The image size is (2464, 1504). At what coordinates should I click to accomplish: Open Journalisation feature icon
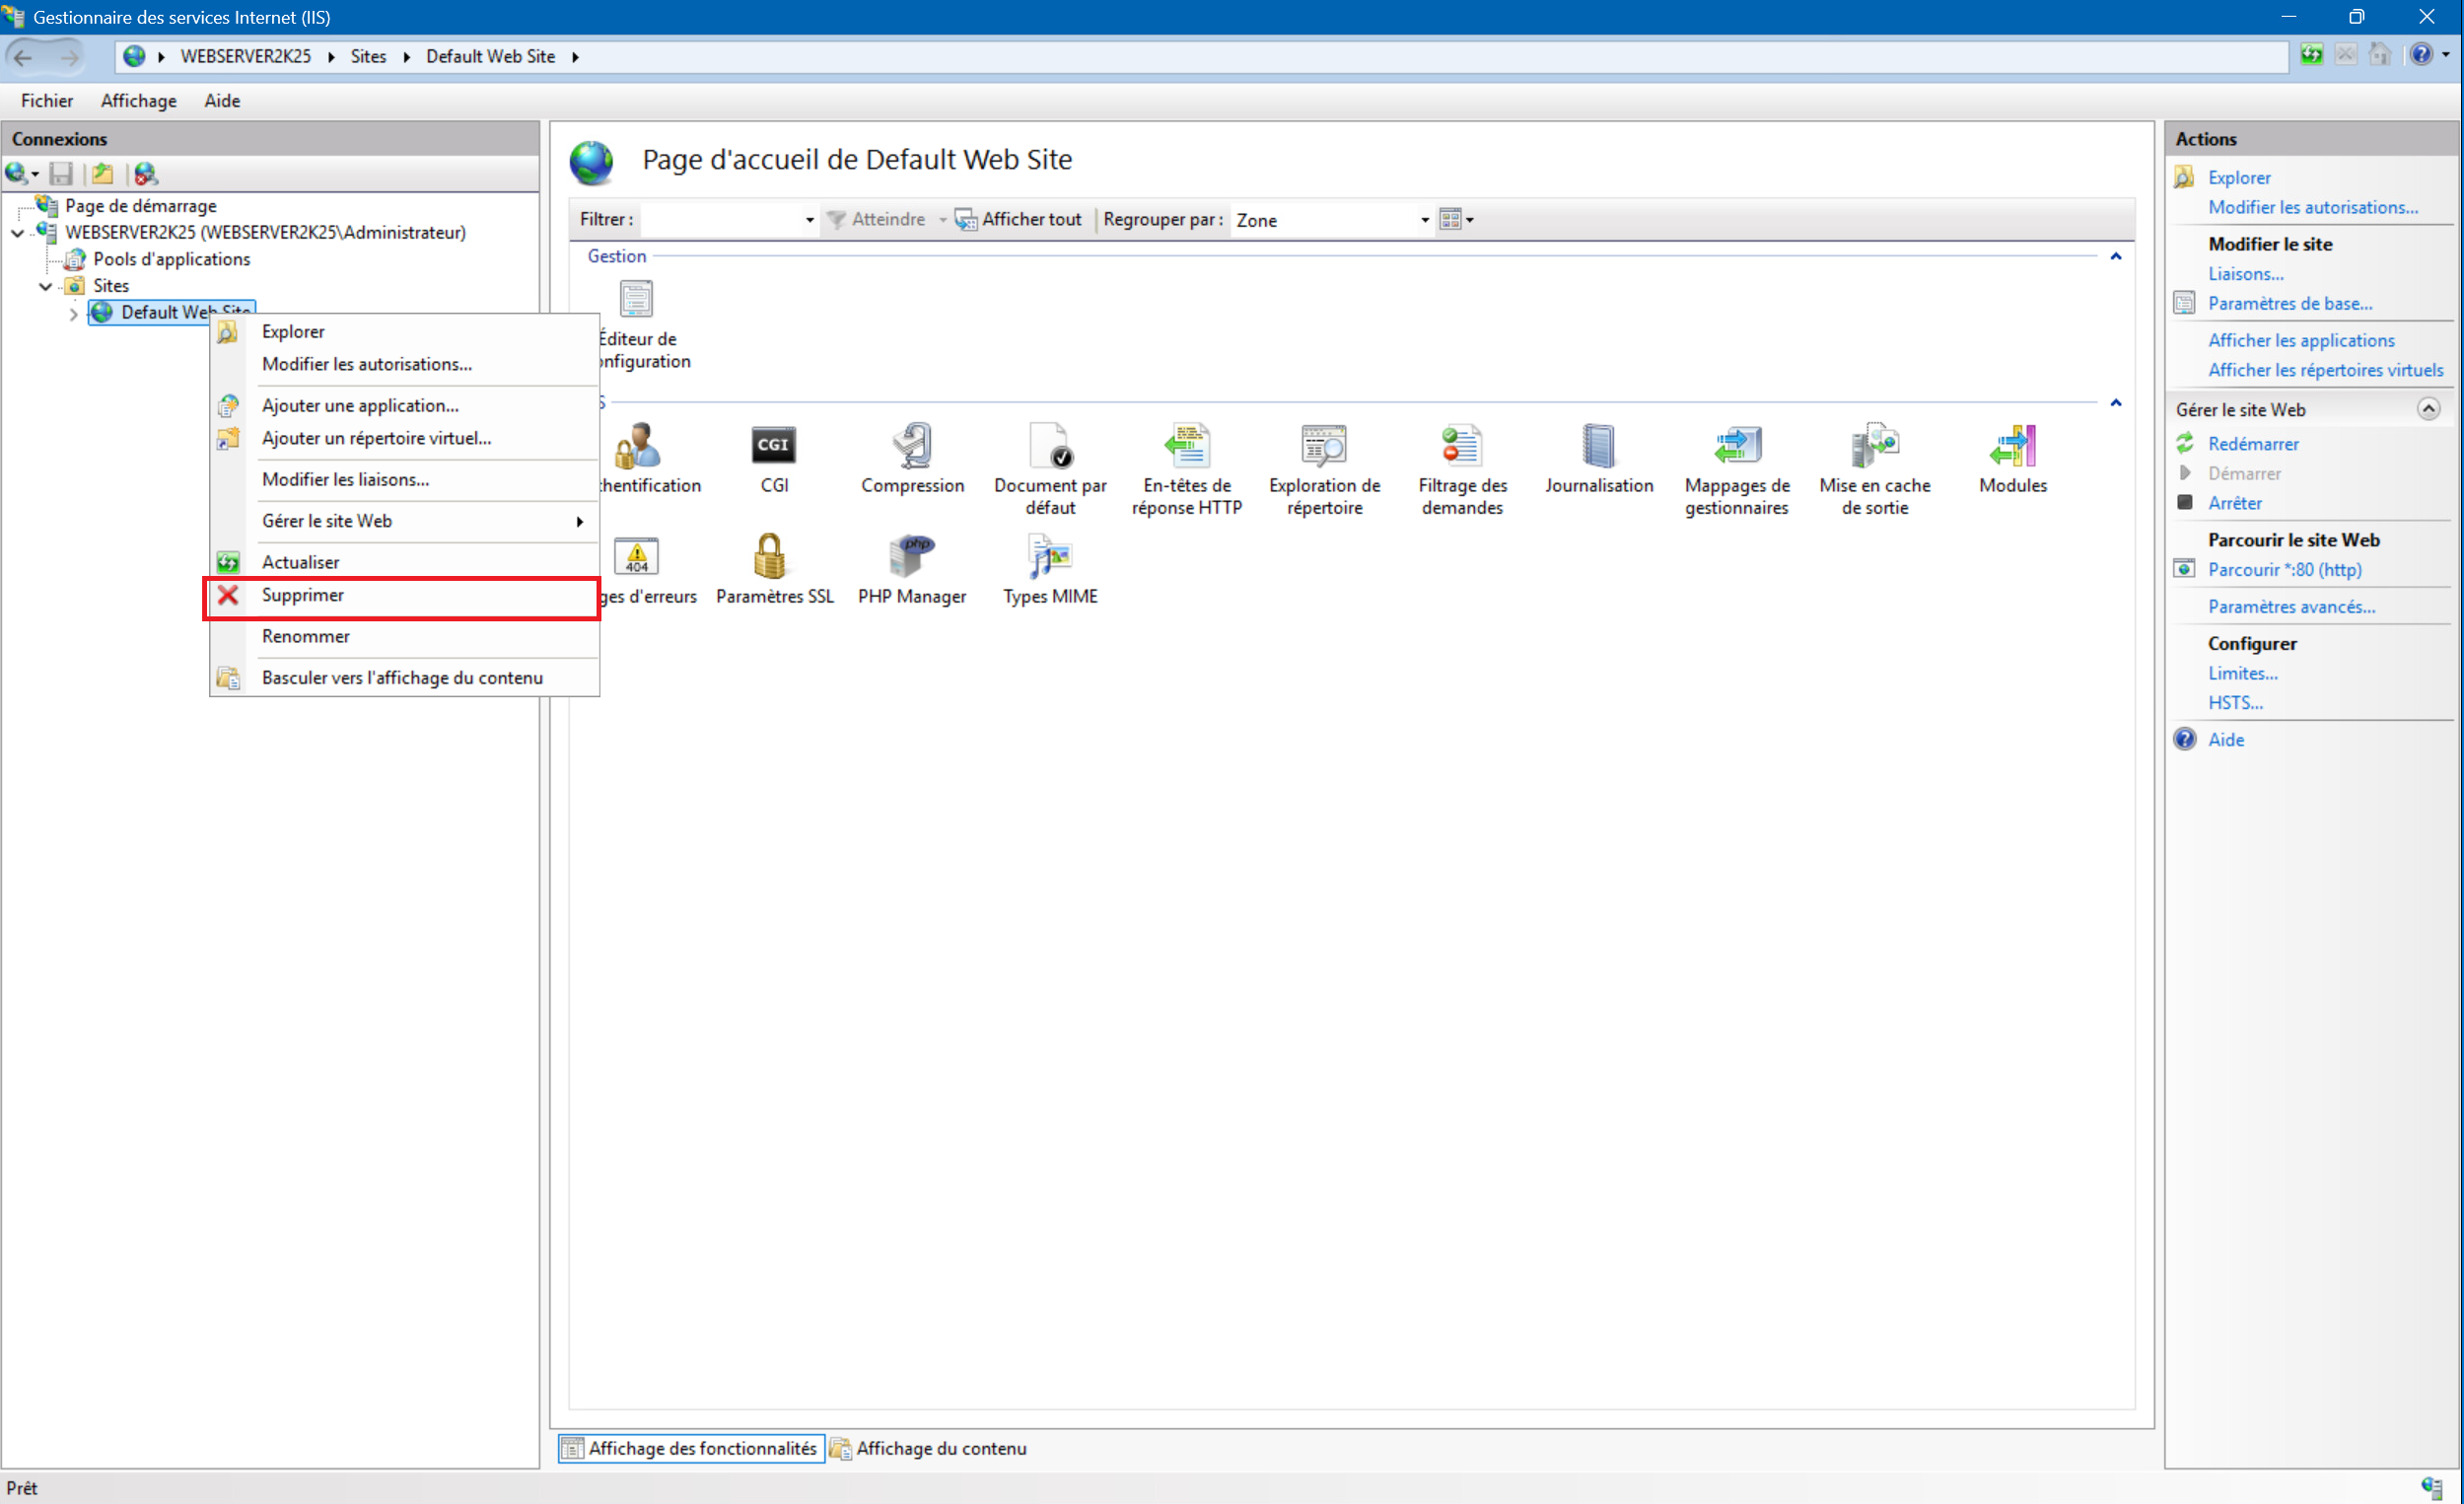point(1598,446)
